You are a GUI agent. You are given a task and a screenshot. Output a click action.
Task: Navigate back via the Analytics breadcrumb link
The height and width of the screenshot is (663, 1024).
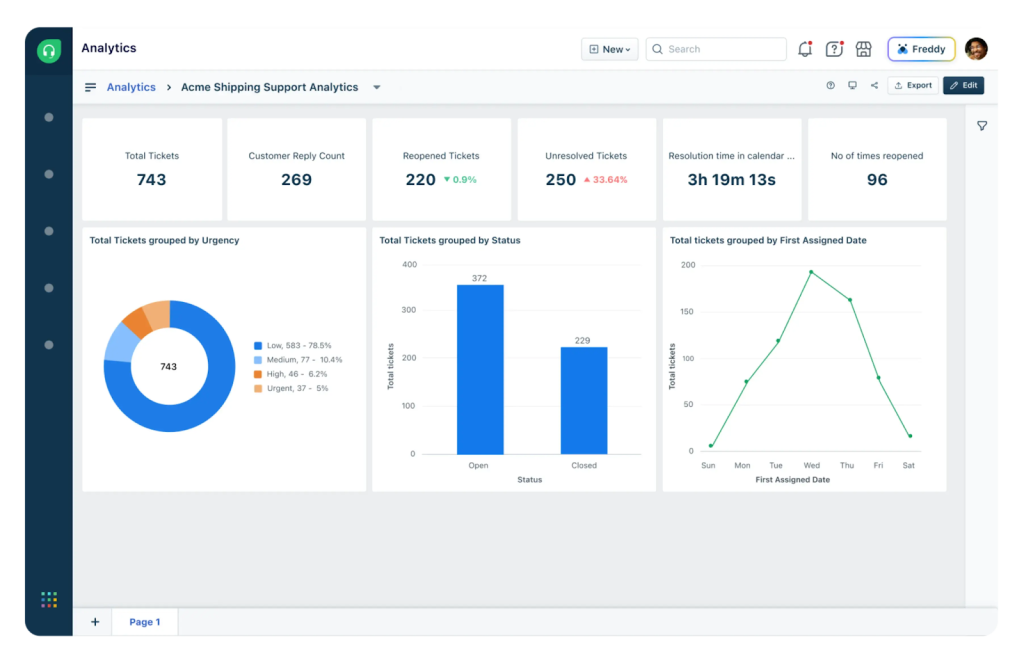[131, 87]
